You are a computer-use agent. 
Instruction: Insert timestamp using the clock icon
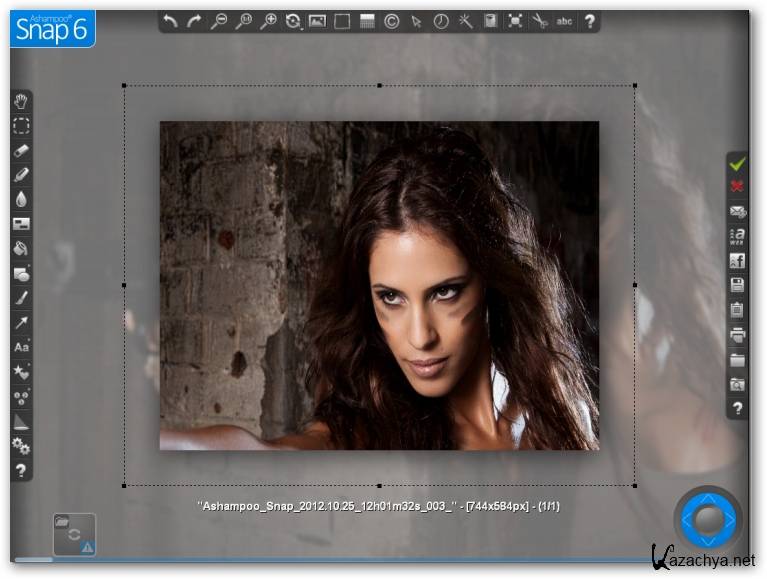(441, 21)
